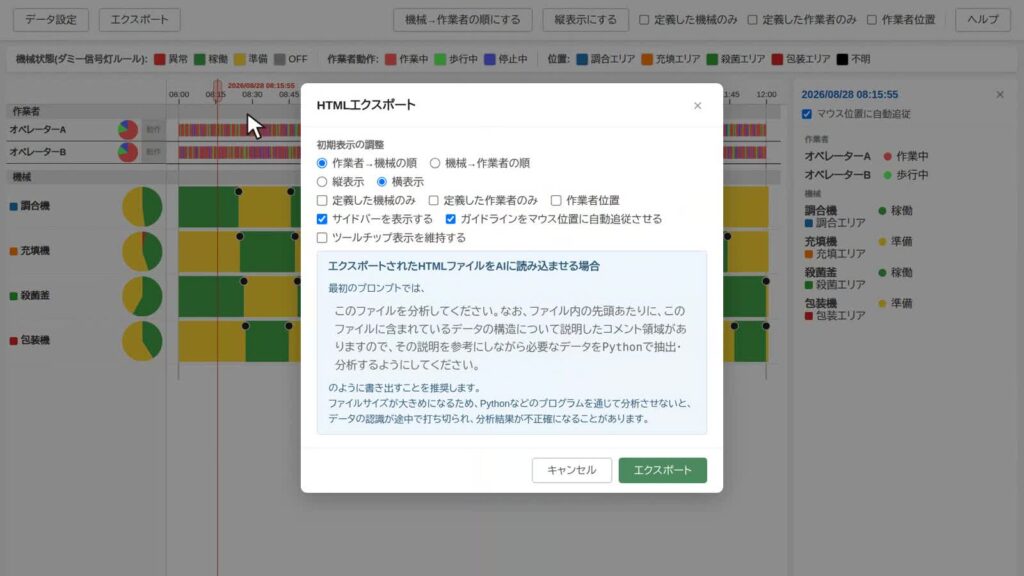Click 包装機 pie chart icon

pos(142,340)
